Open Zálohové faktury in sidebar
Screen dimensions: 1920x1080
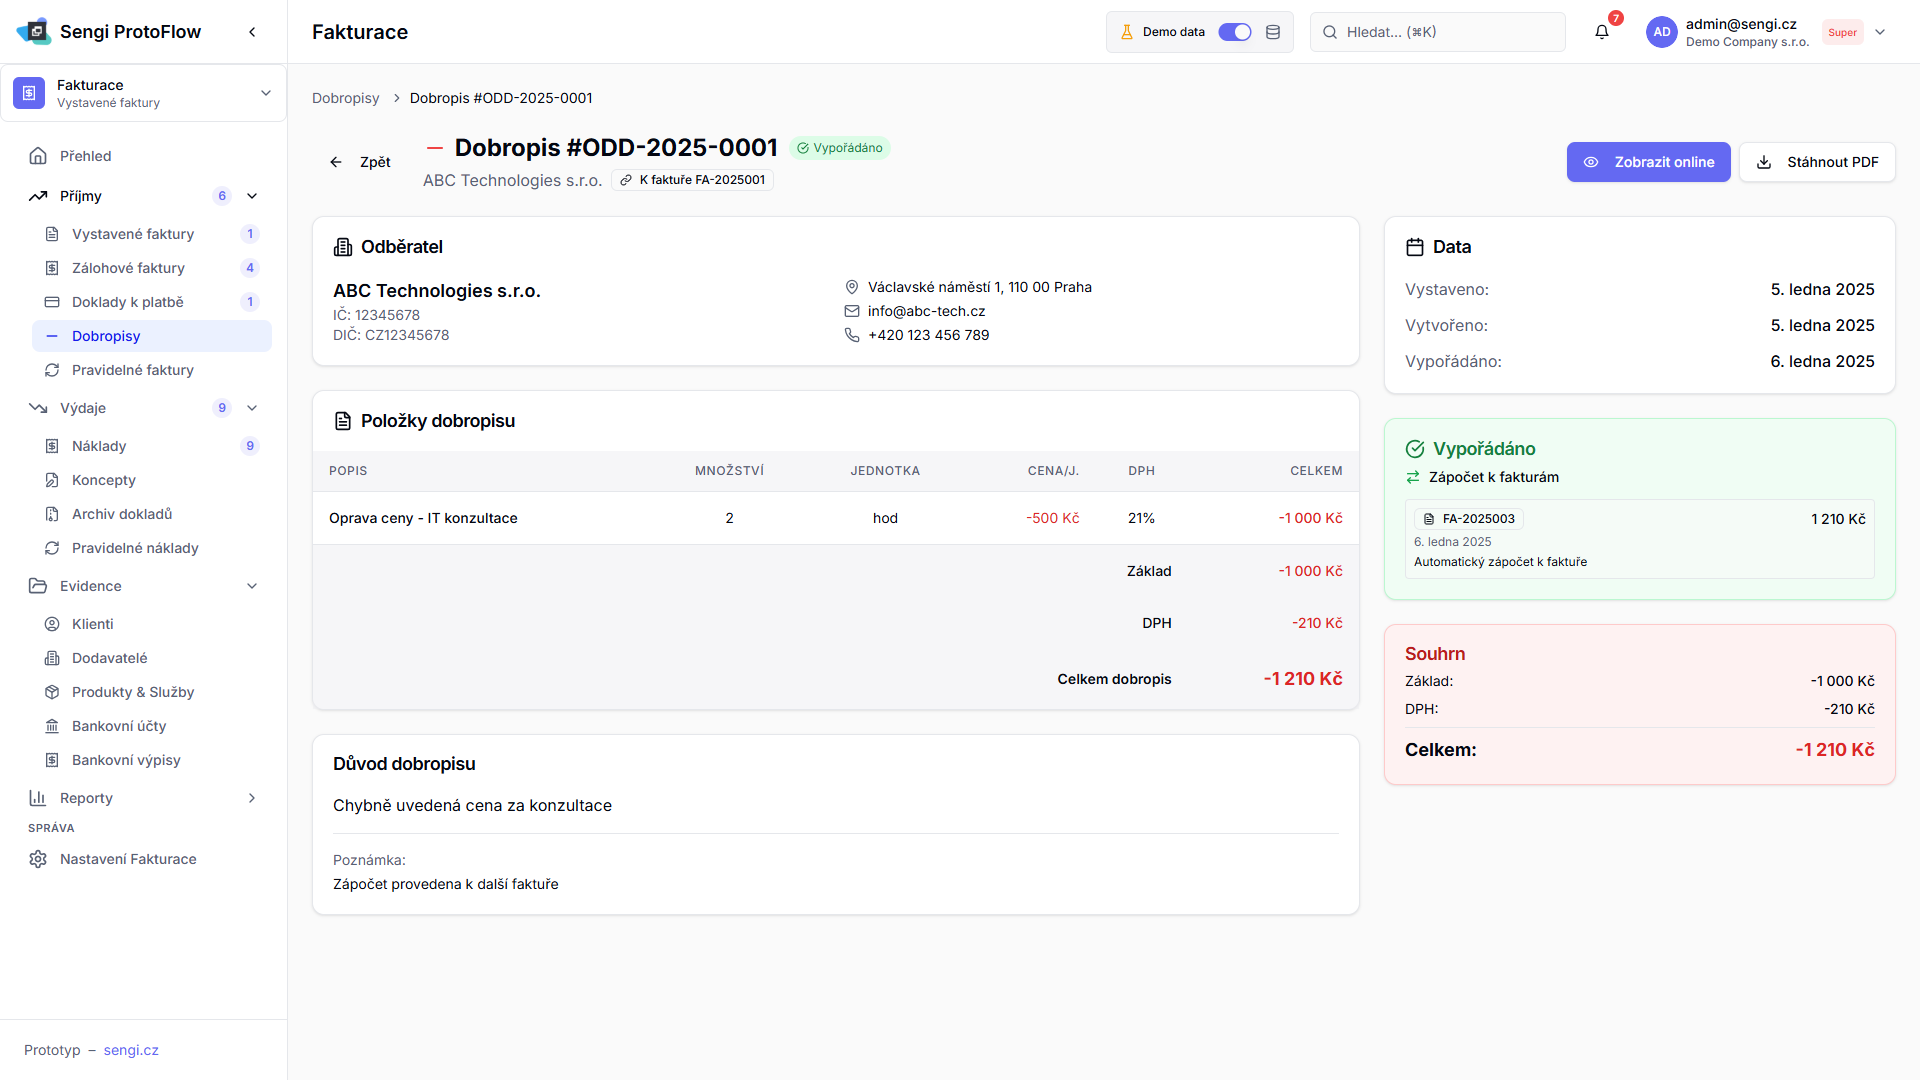128,268
